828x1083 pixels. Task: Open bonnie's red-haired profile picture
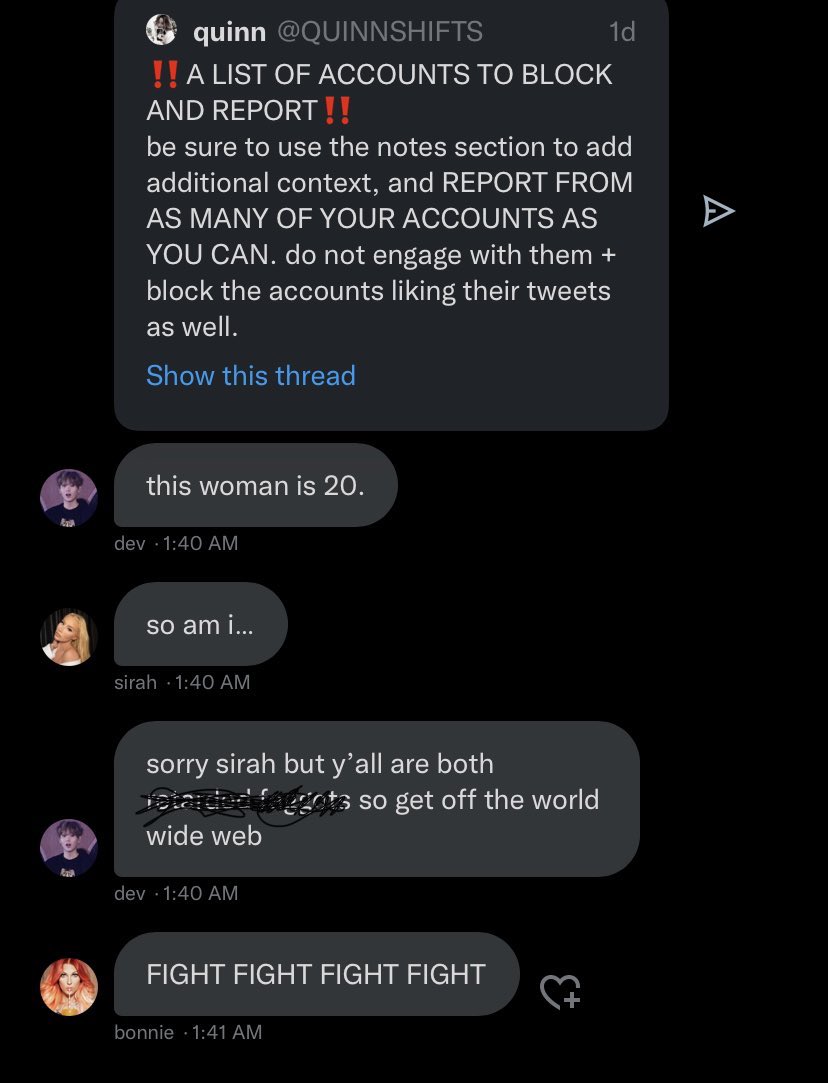tap(68, 986)
